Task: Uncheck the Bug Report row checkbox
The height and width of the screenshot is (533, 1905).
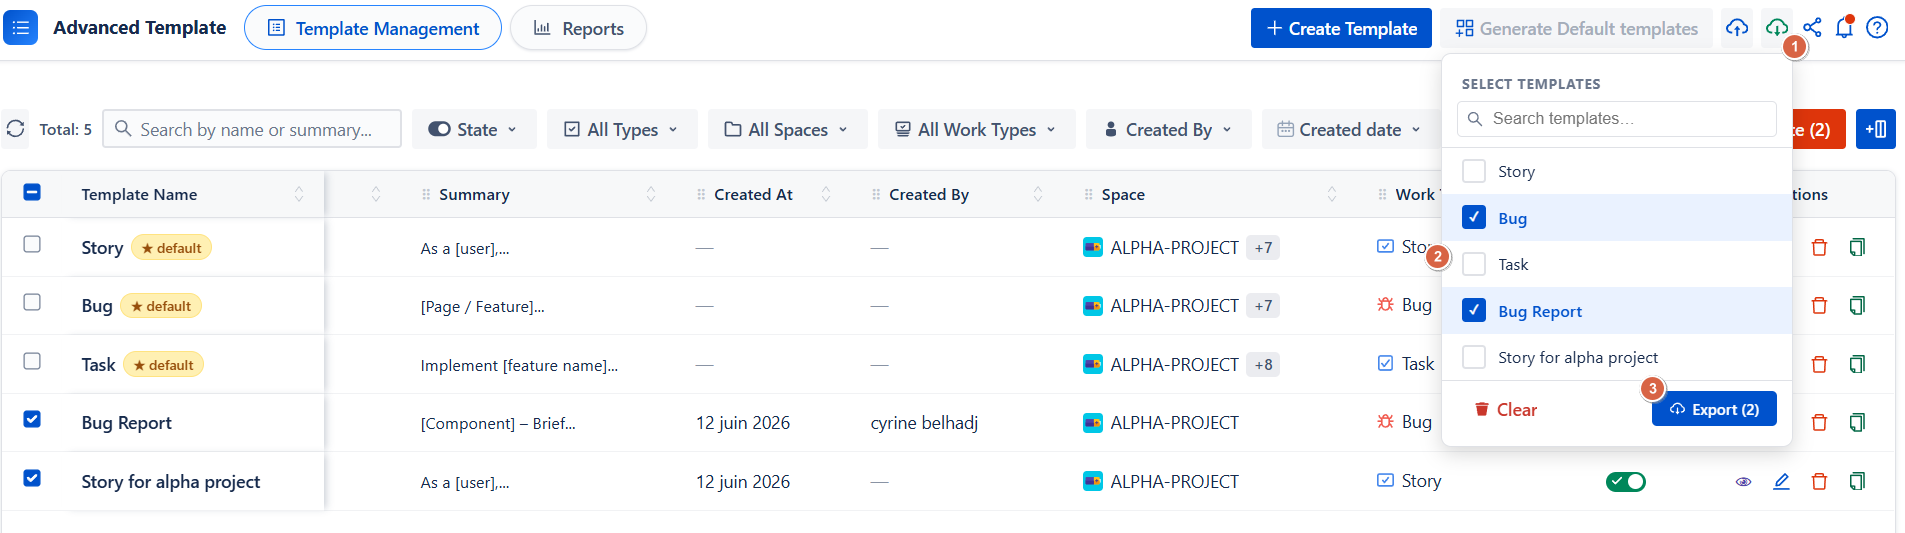Action: pyautogui.click(x=32, y=419)
